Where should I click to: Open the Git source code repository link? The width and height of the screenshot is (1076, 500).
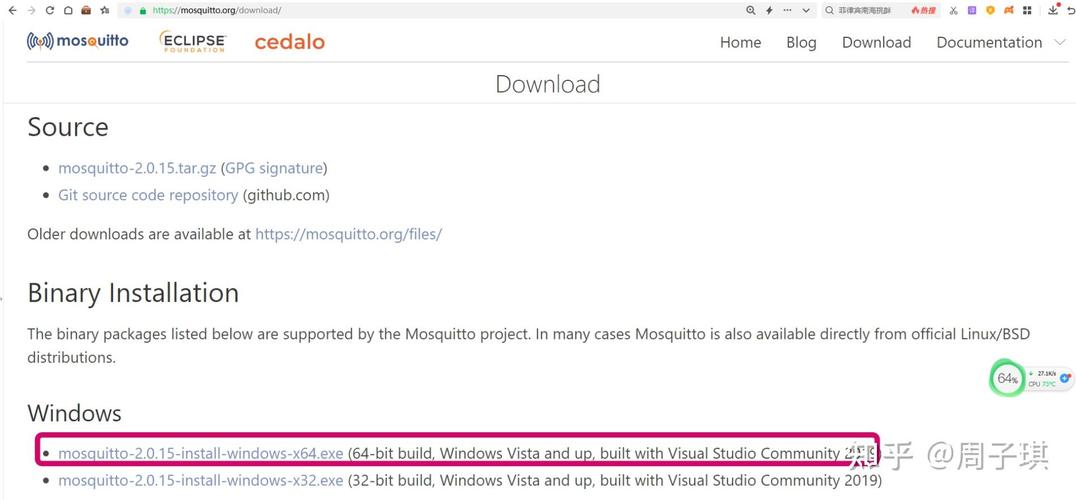coord(148,195)
